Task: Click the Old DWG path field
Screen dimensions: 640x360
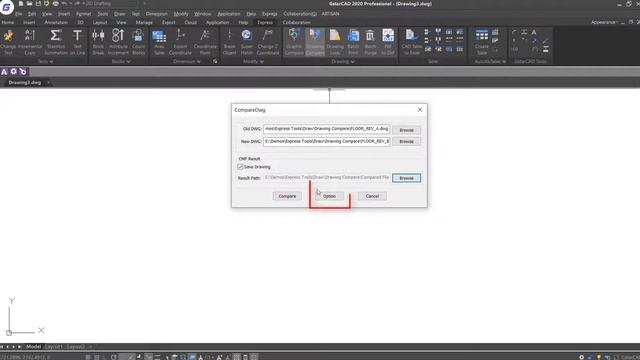Action: pos(327,129)
